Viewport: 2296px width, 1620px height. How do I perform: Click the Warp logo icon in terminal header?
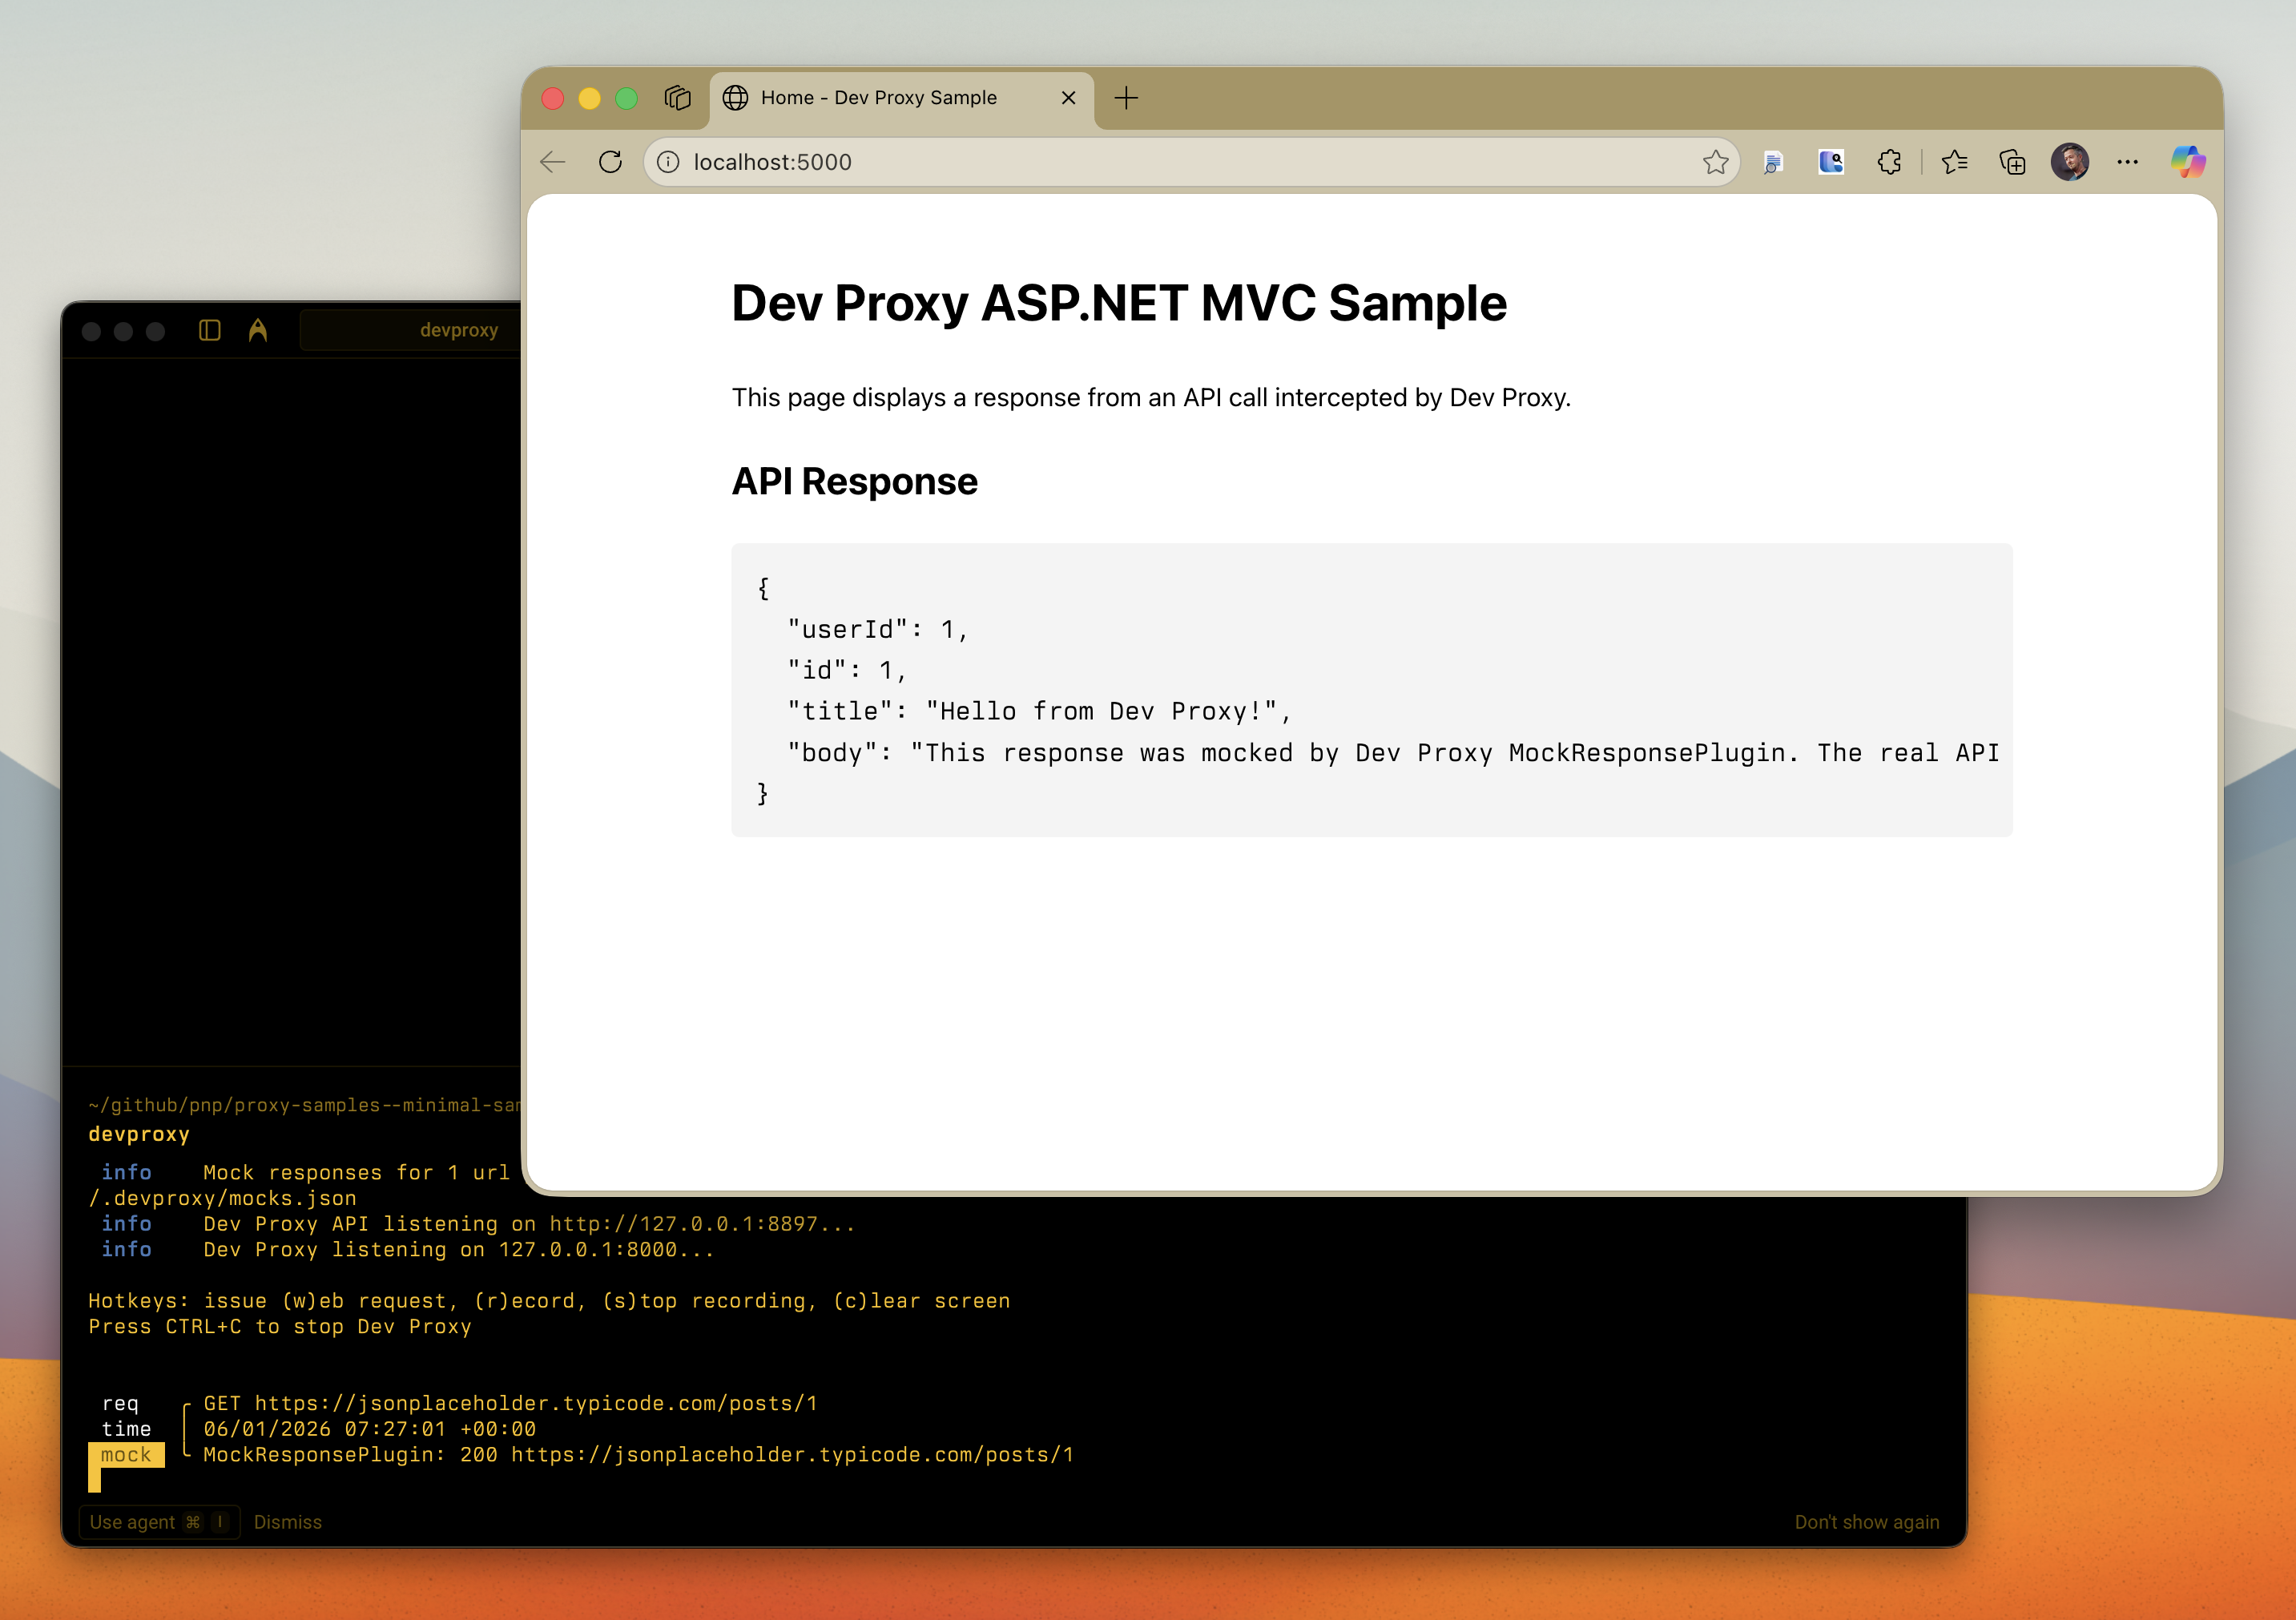point(258,330)
